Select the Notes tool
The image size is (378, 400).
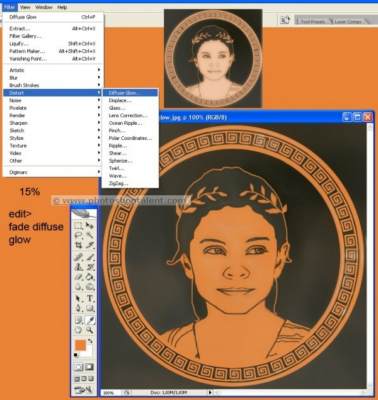(79, 321)
